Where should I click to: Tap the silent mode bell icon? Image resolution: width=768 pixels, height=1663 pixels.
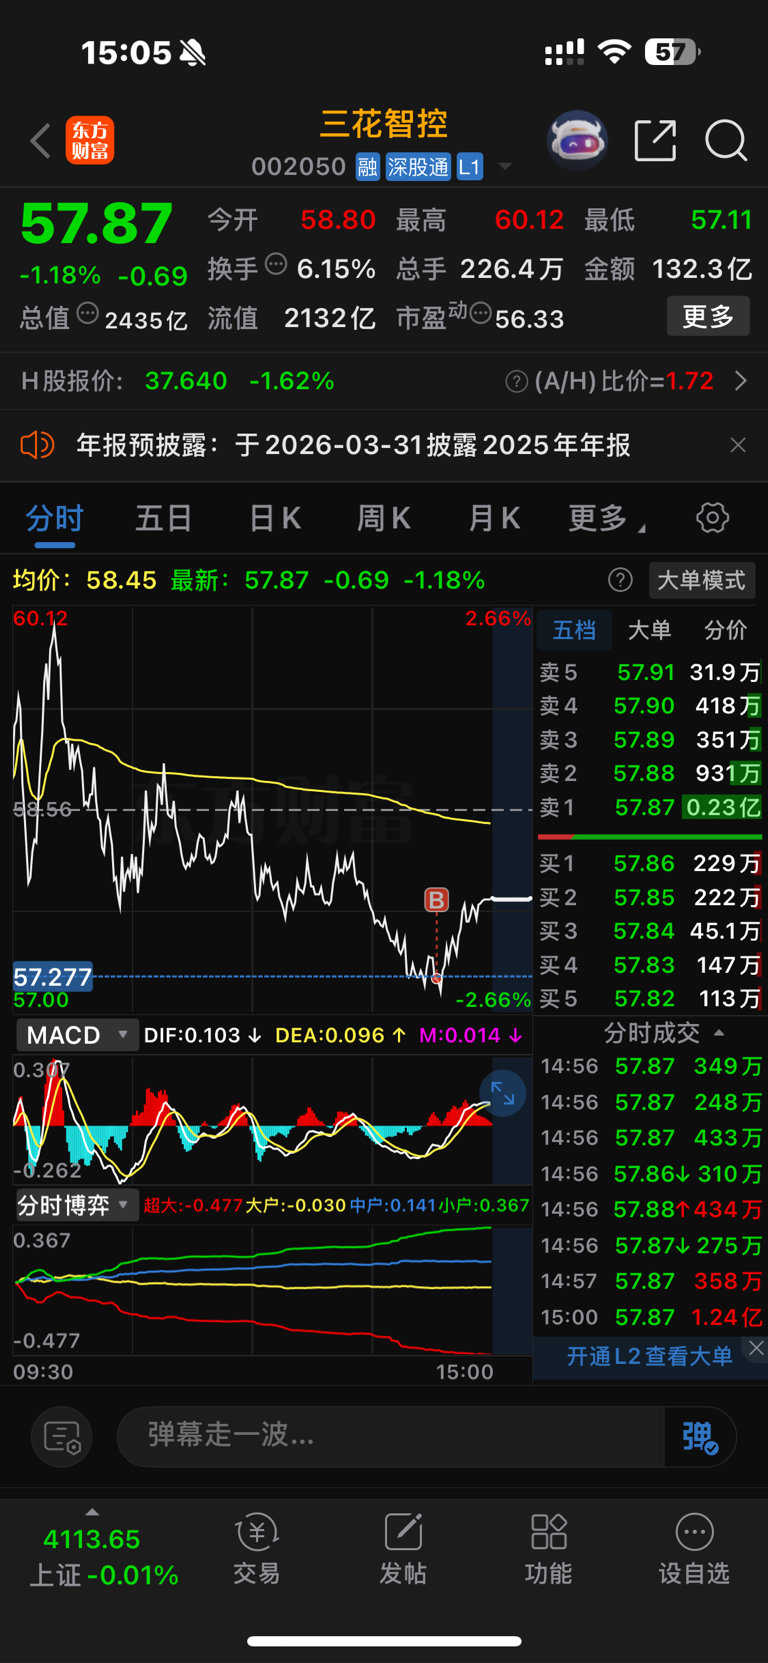[x=192, y=53]
